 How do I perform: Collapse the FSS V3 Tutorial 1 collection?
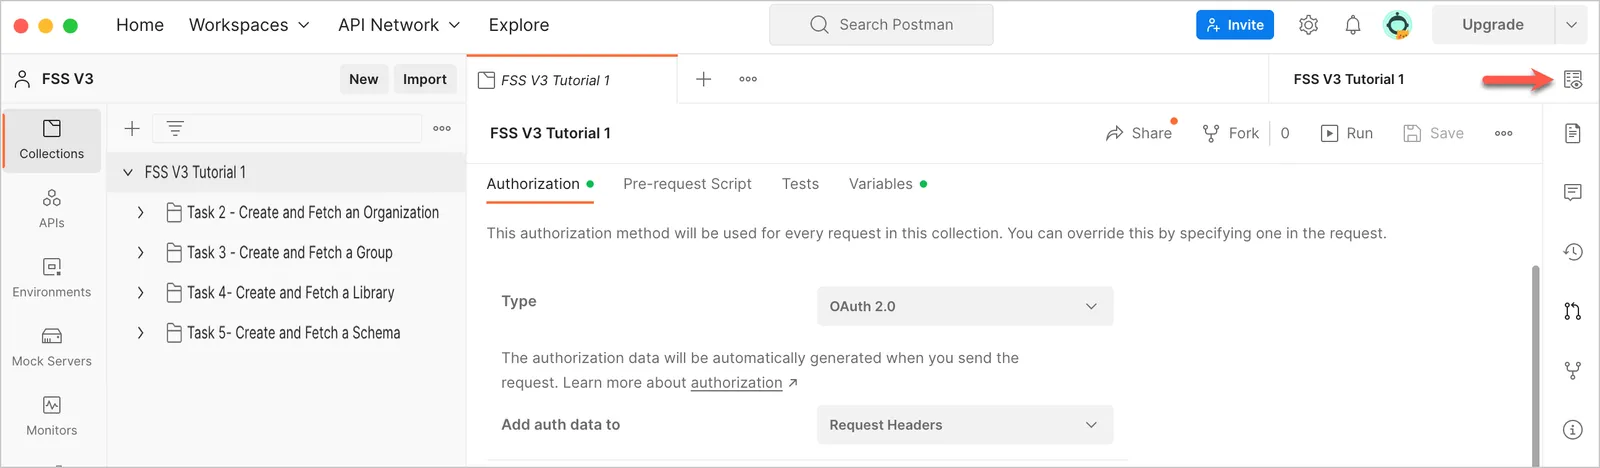128,172
